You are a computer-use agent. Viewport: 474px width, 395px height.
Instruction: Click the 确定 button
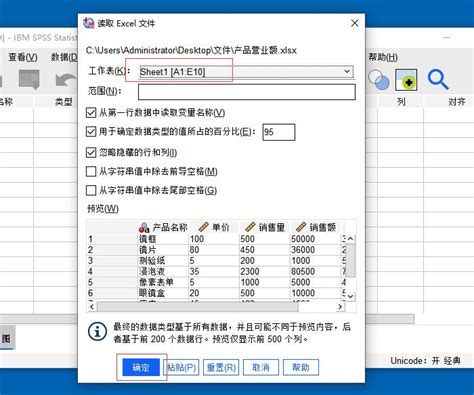(141, 367)
